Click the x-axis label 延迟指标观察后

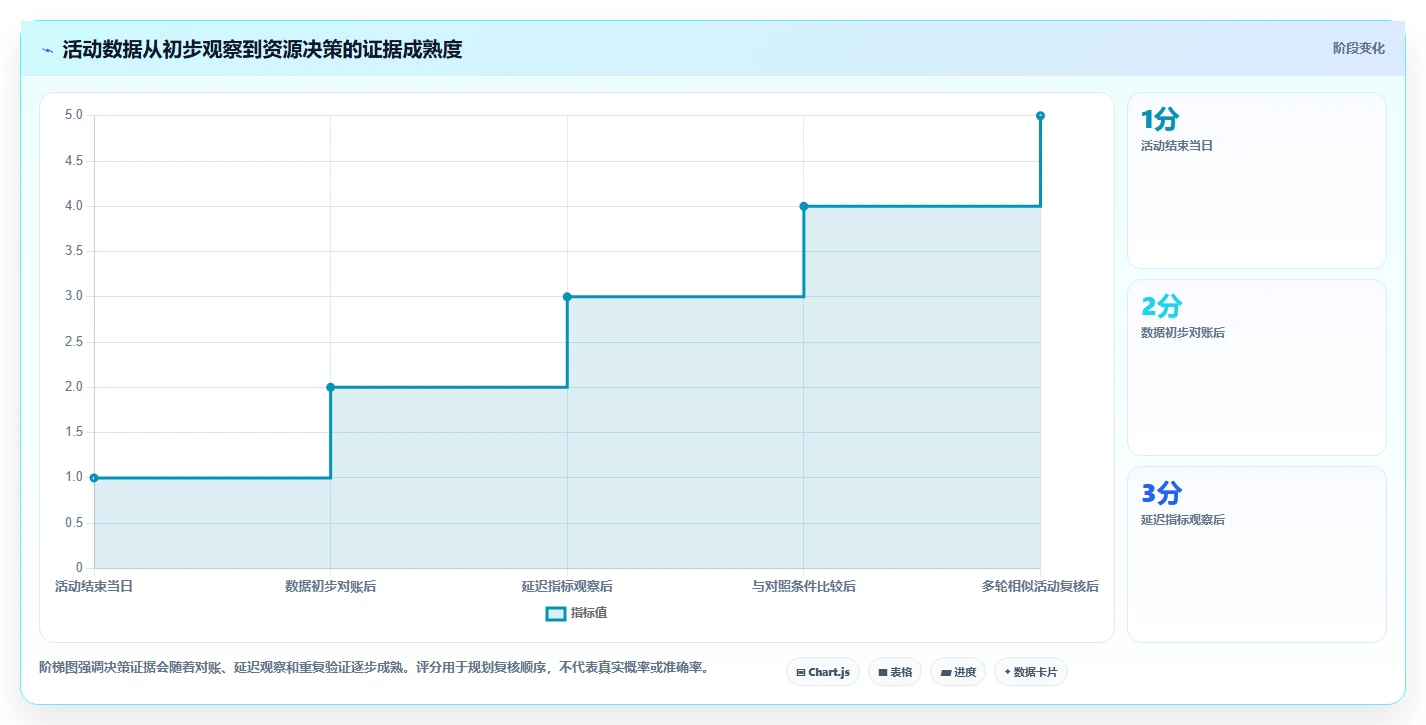coord(567,586)
